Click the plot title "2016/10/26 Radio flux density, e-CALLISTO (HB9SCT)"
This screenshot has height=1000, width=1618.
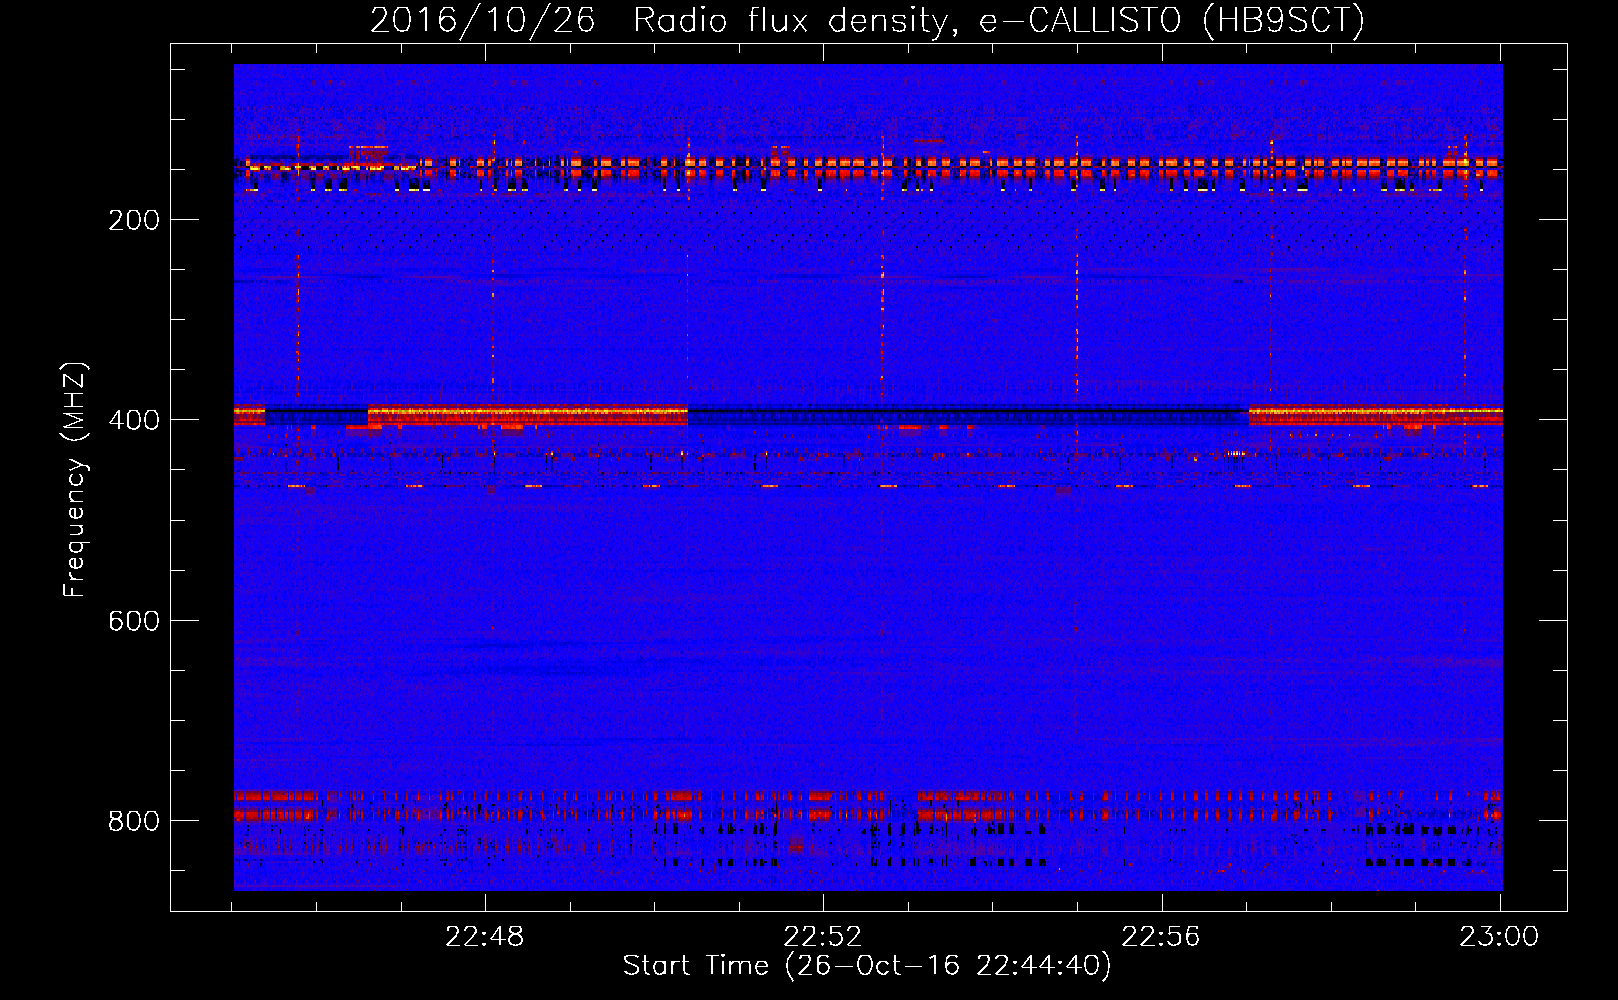coord(867,21)
